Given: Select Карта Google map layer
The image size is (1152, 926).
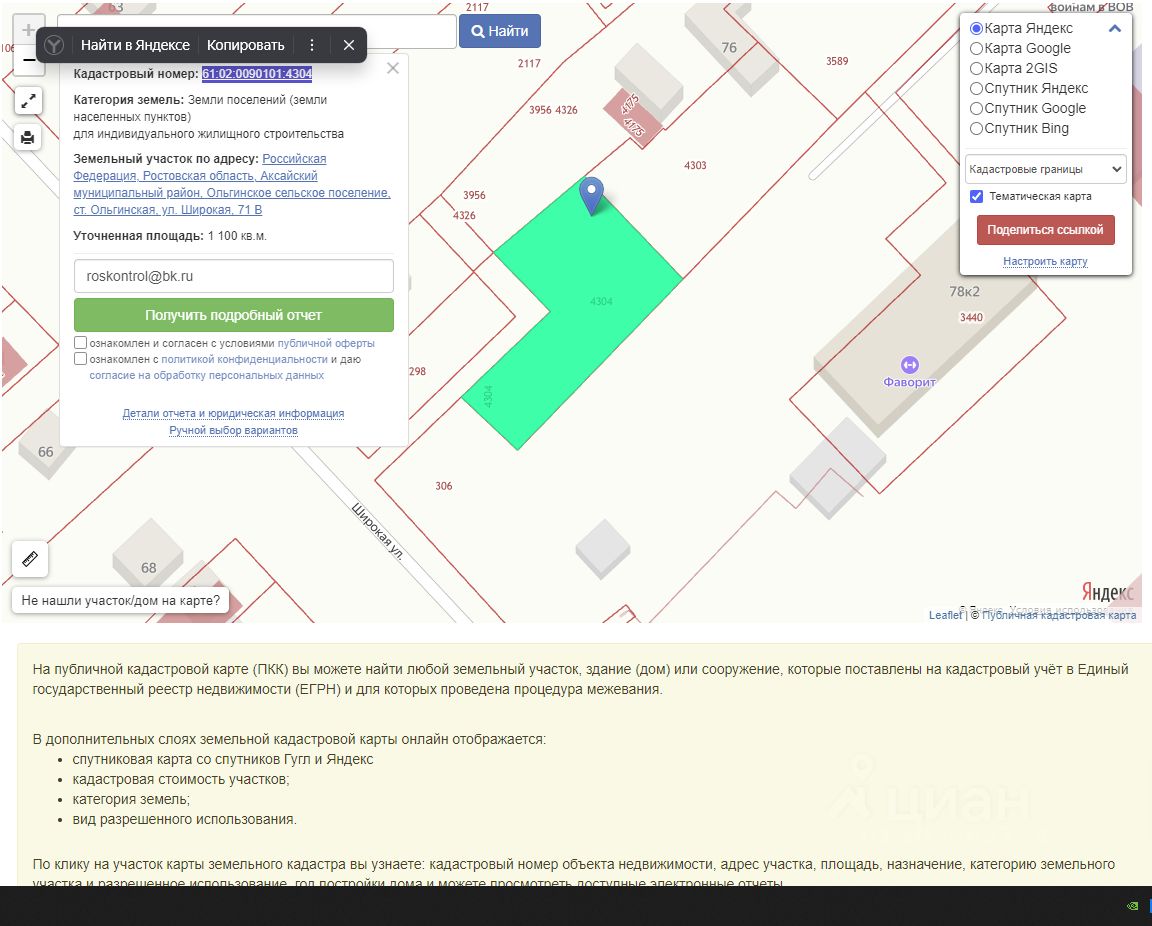Looking at the screenshot, I should pyautogui.click(x=976, y=49).
